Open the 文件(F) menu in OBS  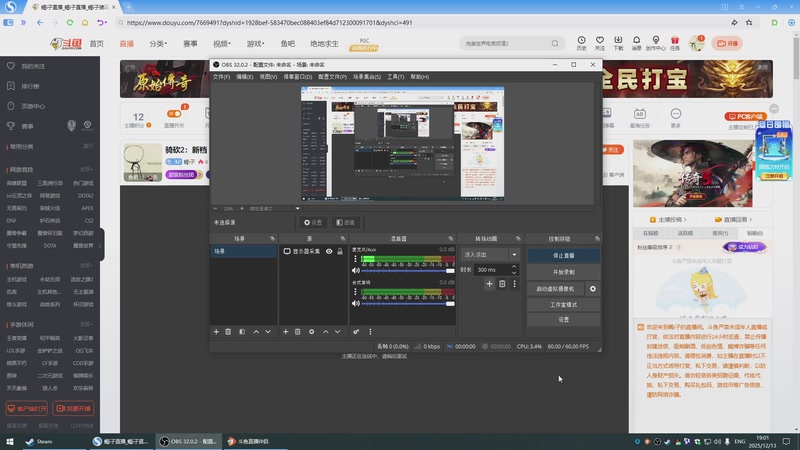(x=221, y=77)
